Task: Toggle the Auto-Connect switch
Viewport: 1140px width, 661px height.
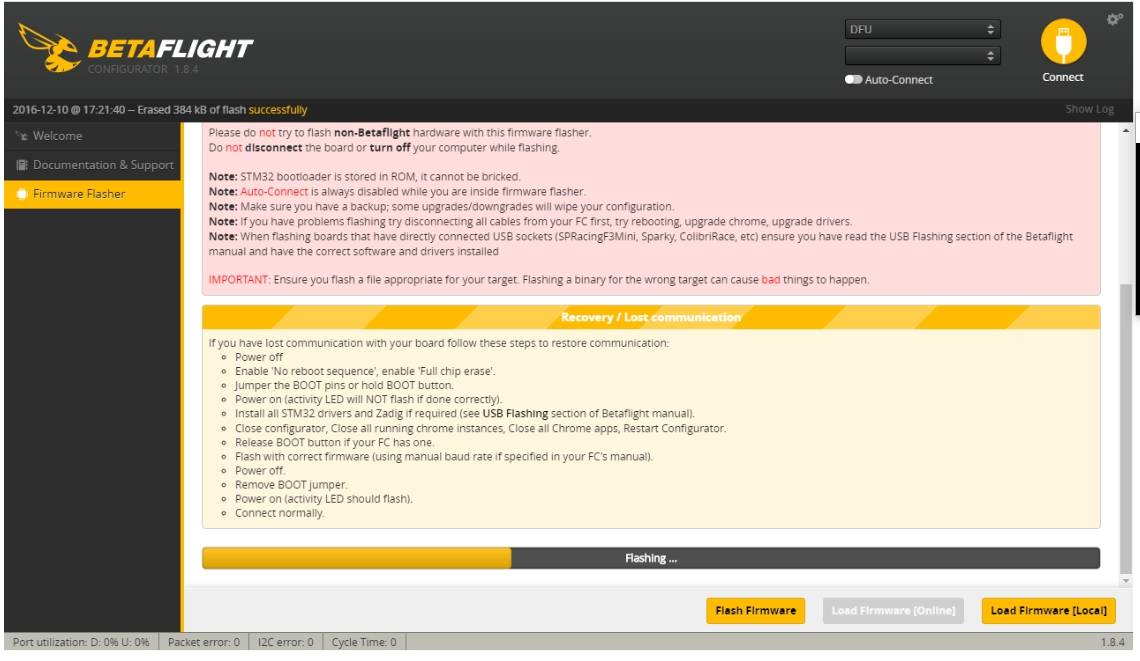Action: point(853,79)
